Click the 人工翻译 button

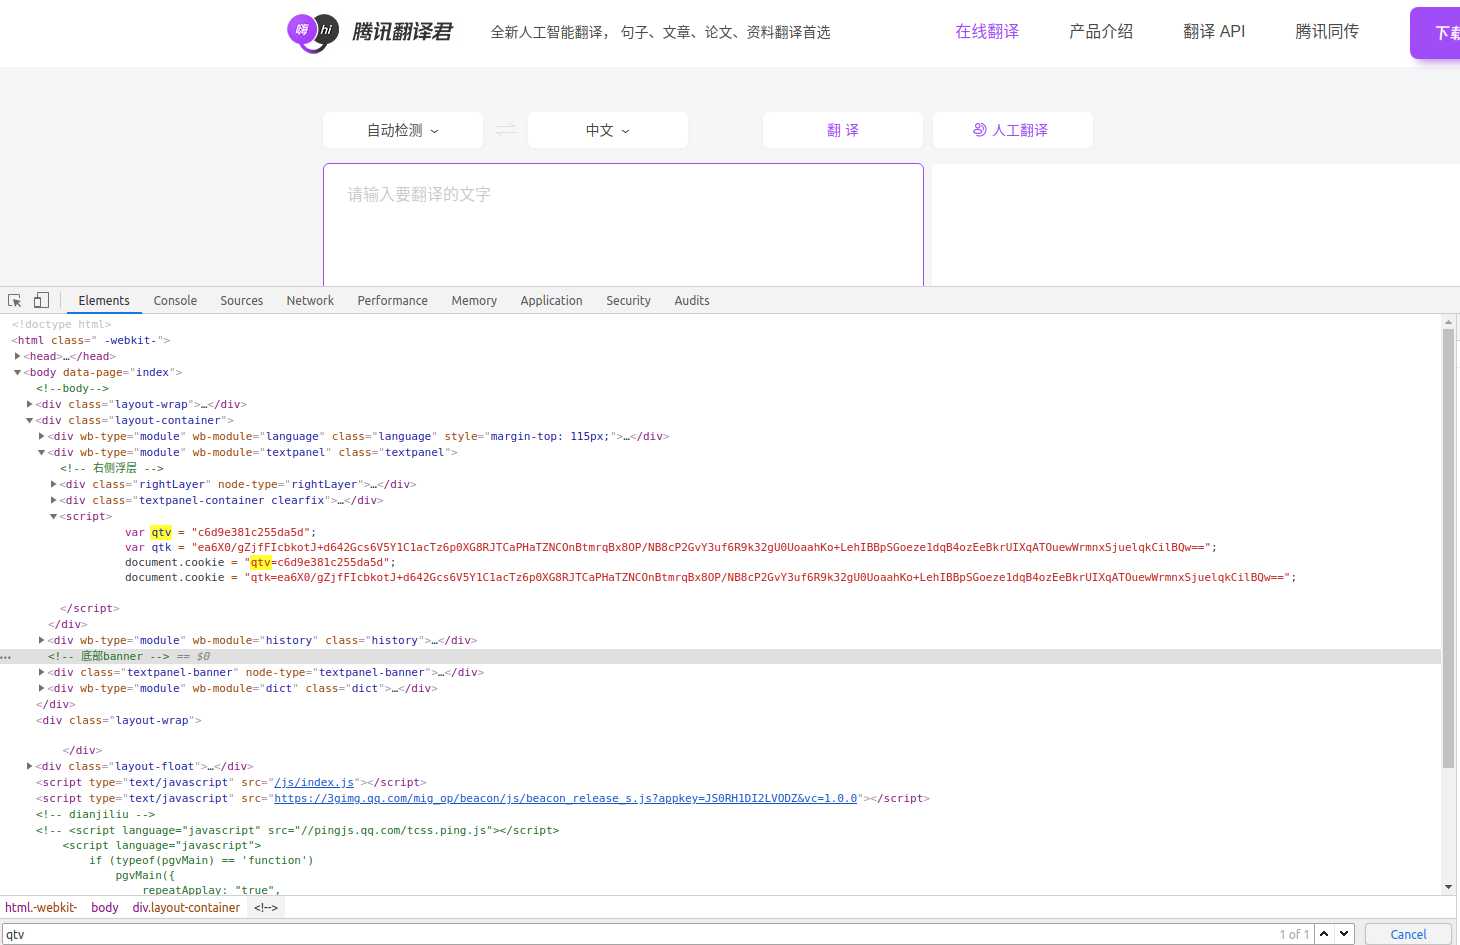click(x=1013, y=130)
